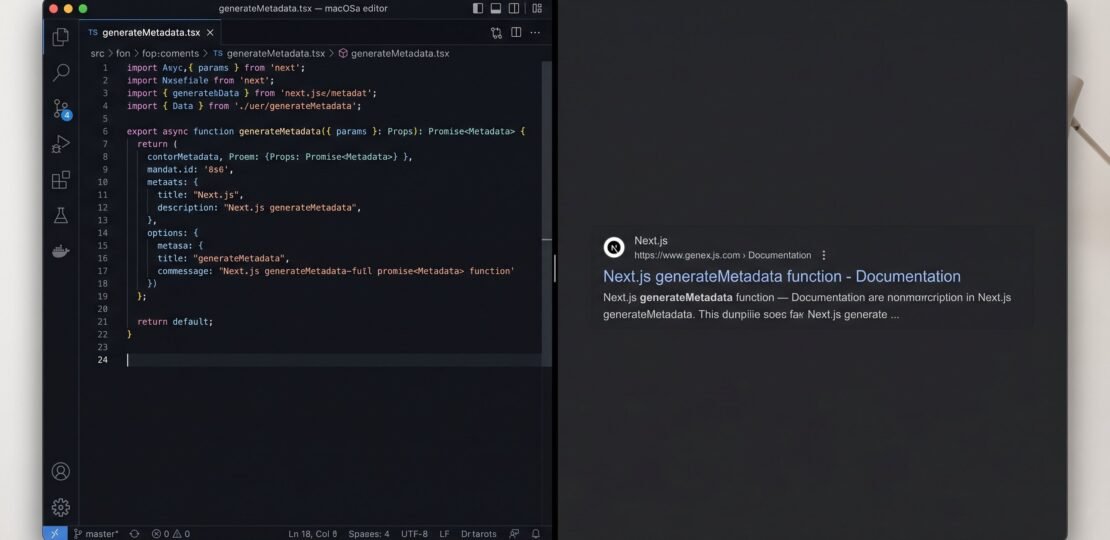1110x540 pixels.
Task: Customize layout icon in title bar
Action: click(x=537, y=8)
